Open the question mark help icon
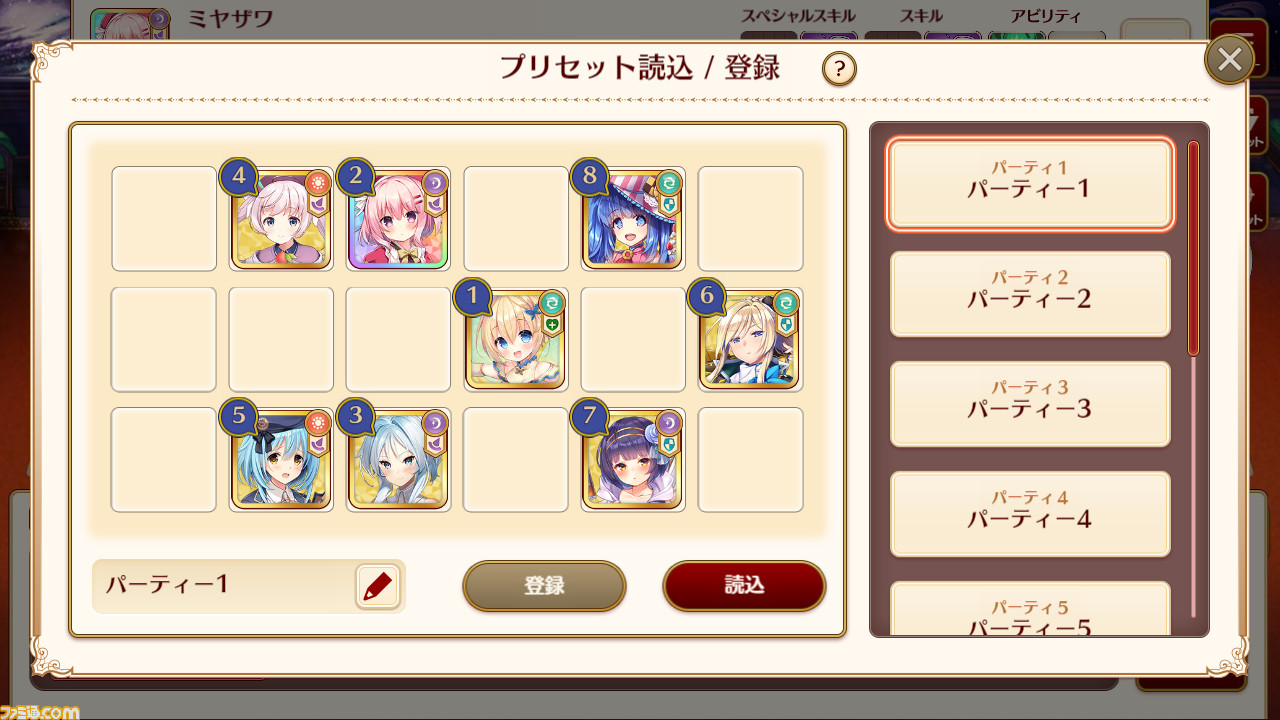The image size is (1280, 720). [x=839, y=69]
